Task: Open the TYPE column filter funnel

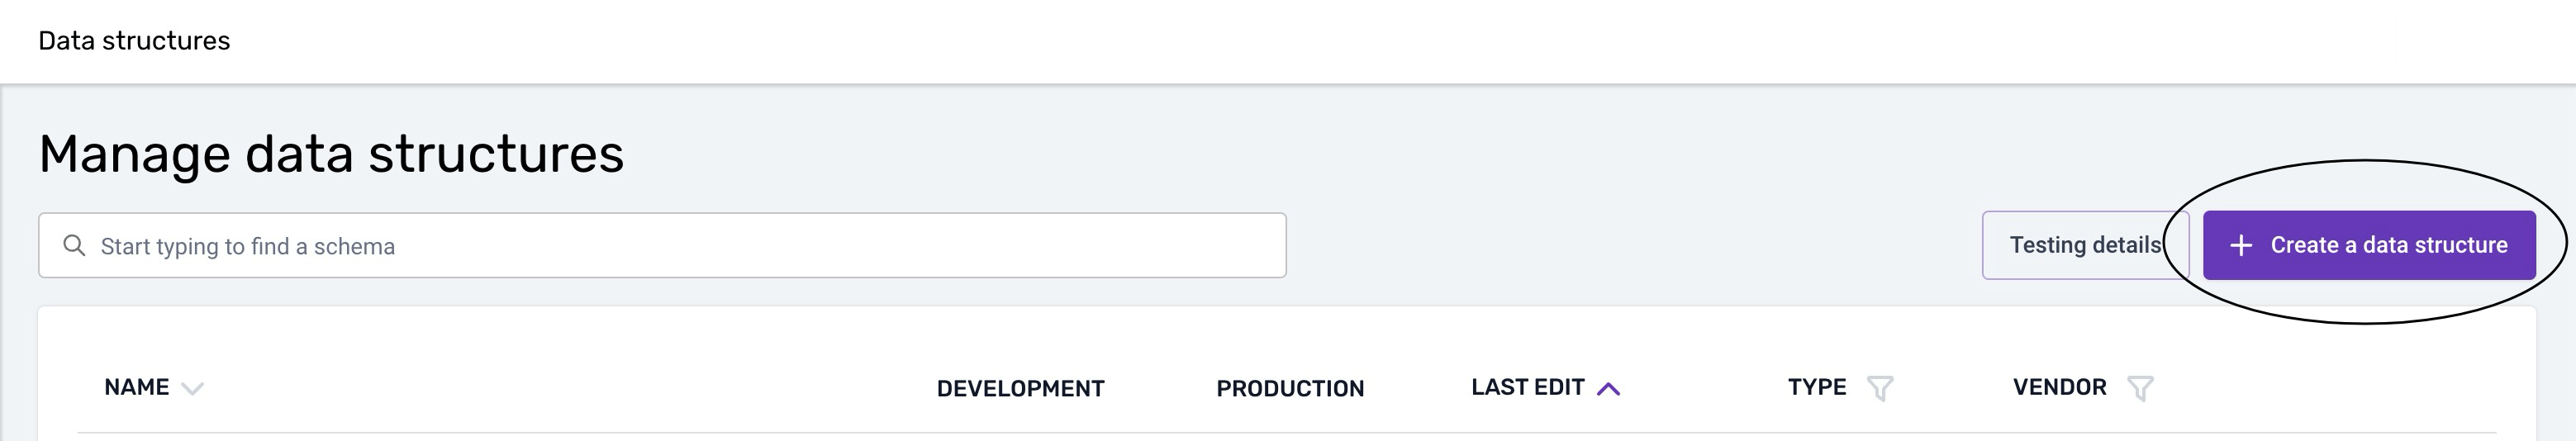Action: click(1880, 388)
